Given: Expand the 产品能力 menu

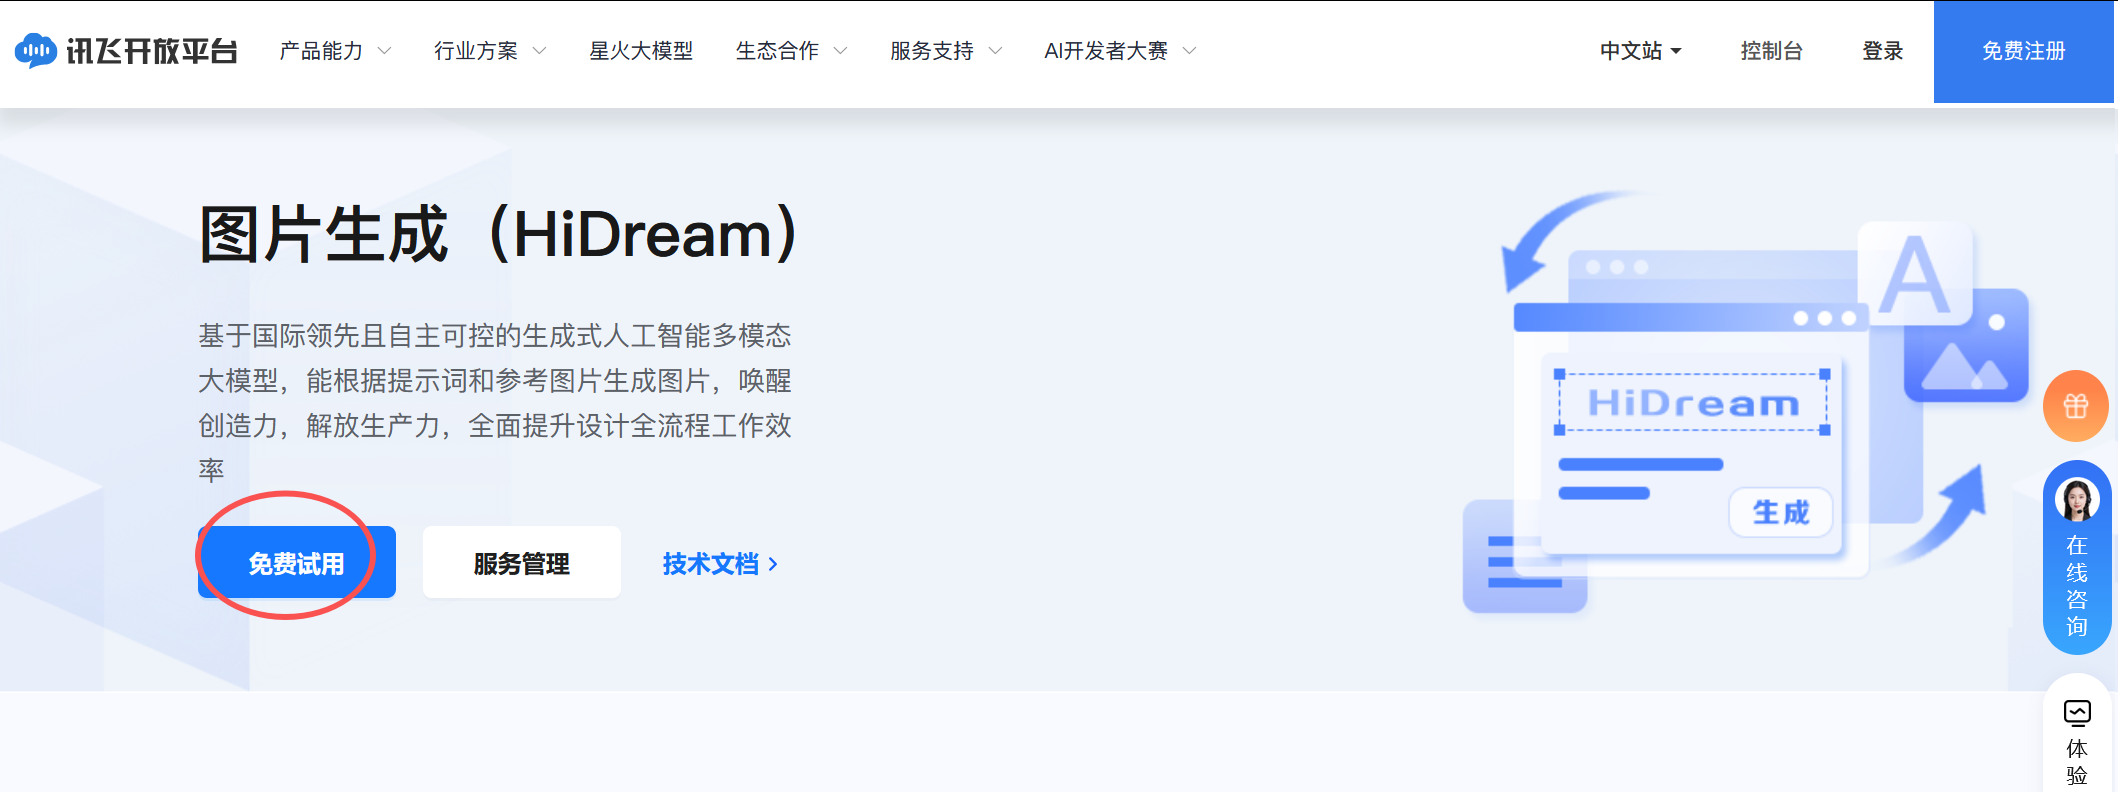Looking at the screenshot, I should tap(335, 51).
